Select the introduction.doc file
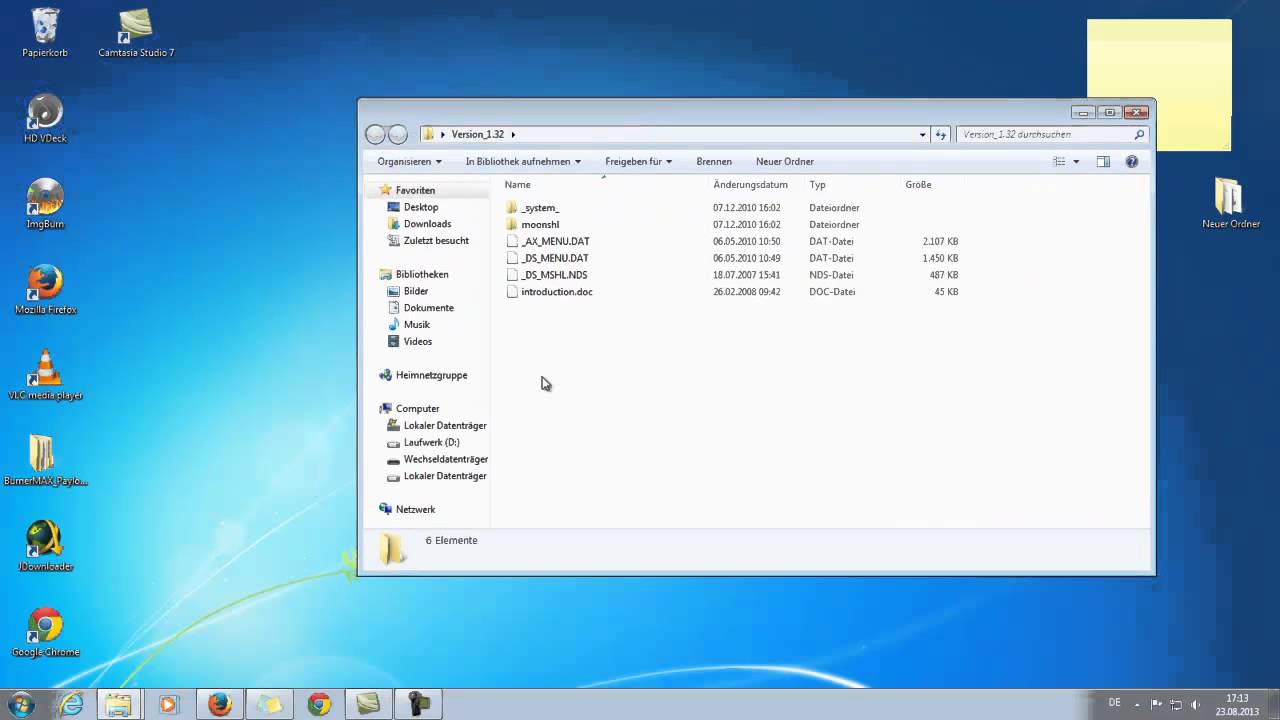Screen dimensions: 1280x720 click(x=557, y=292)
